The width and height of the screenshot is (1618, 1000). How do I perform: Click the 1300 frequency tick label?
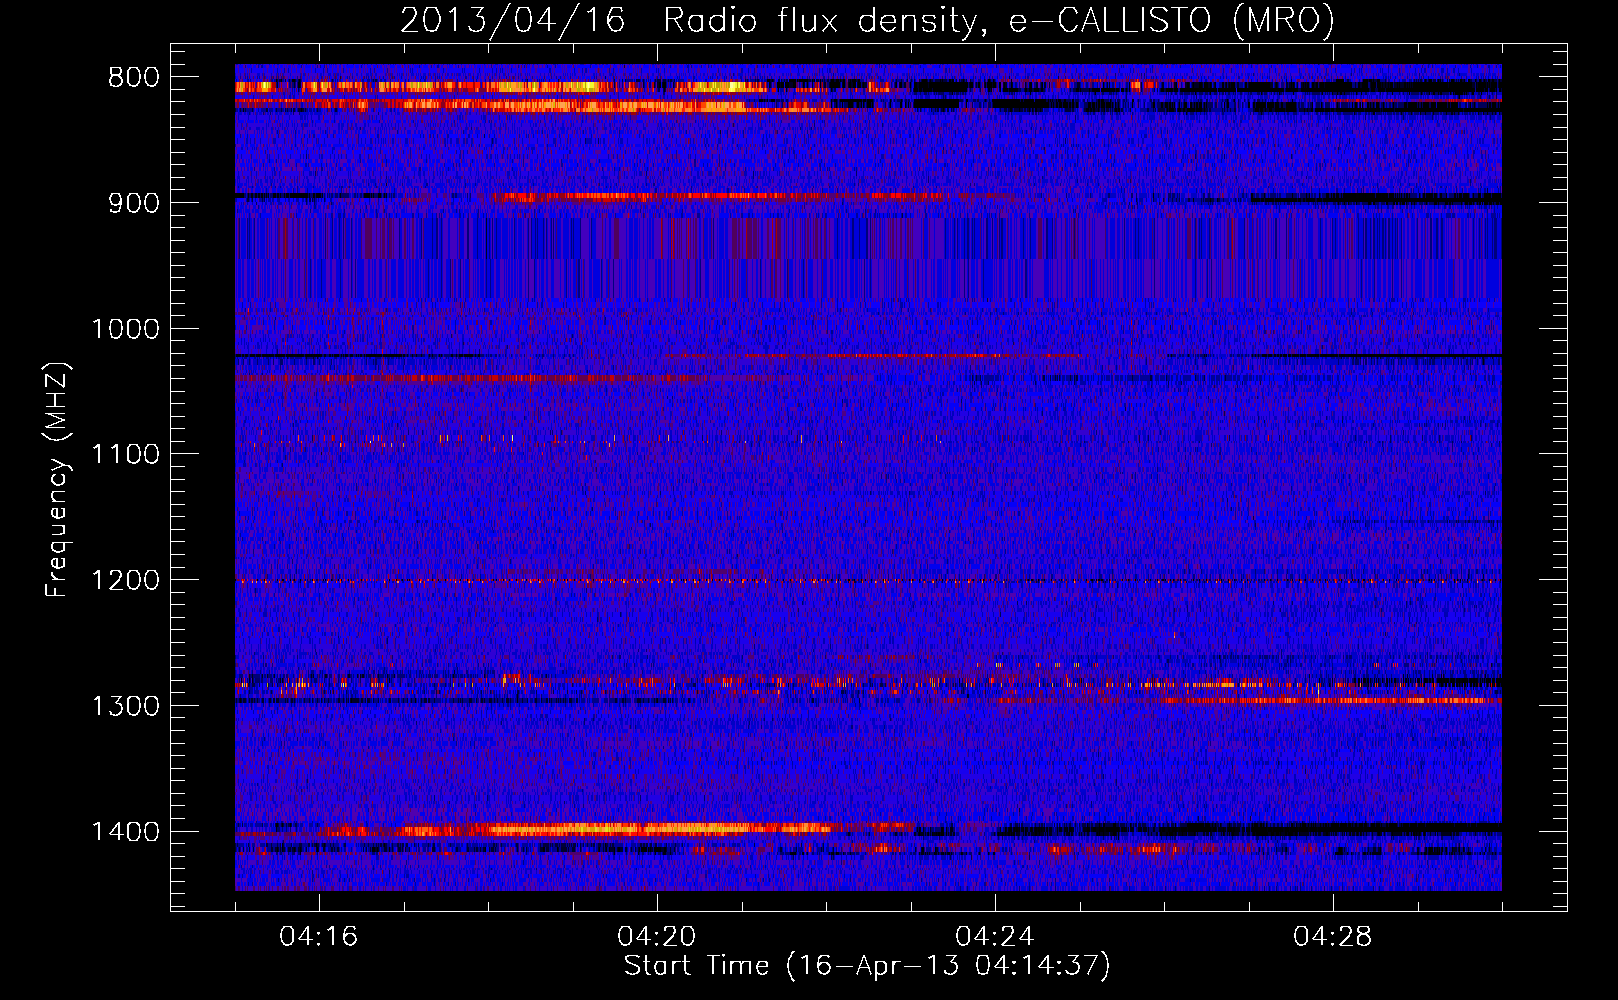coord(125,706)
